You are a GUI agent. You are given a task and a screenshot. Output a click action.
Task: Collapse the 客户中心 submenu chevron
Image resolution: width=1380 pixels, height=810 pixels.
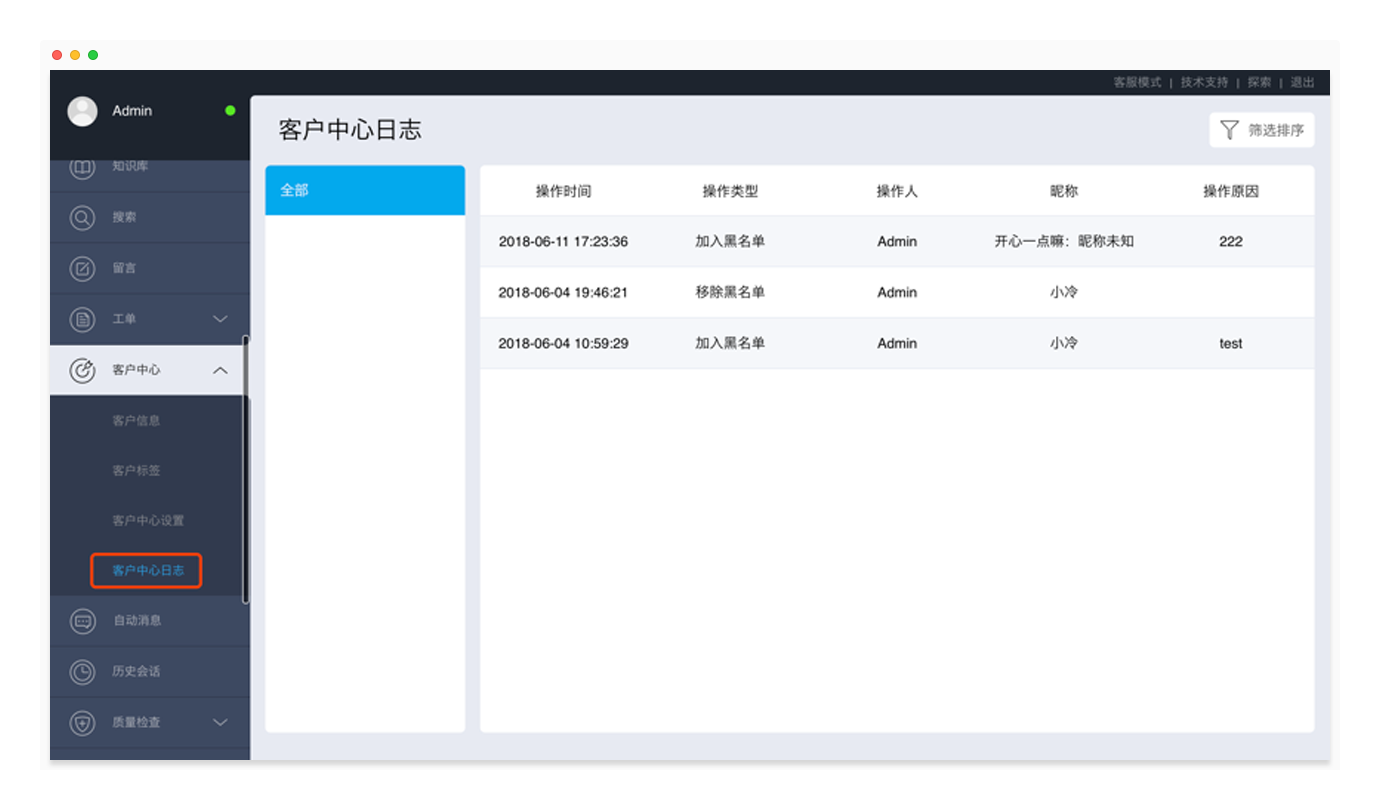coord(221,370)
